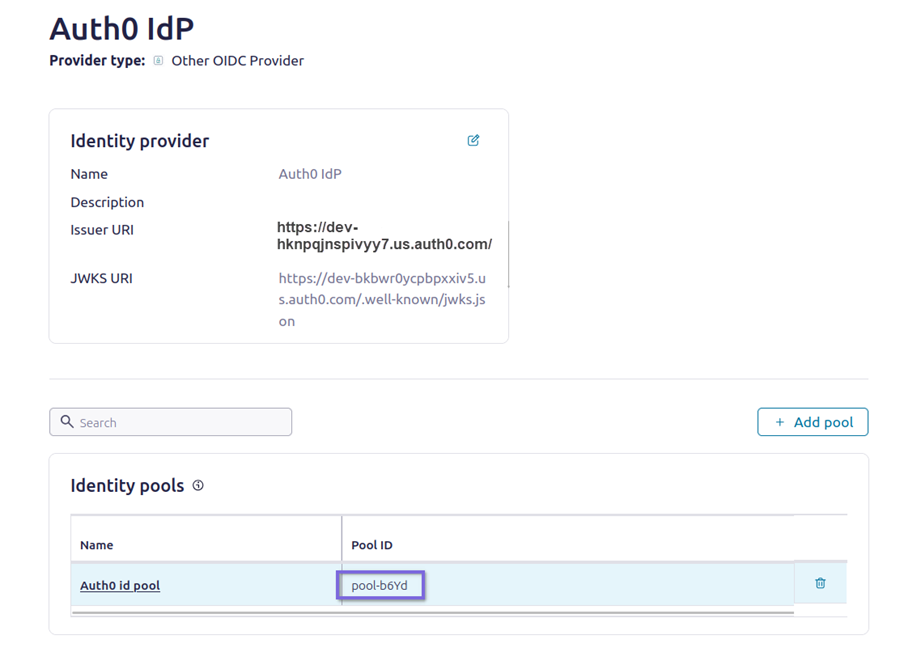Click the plus icon inside the Add pool button
The height and width of the screenshot is (648, 900).
click(778, 421)
